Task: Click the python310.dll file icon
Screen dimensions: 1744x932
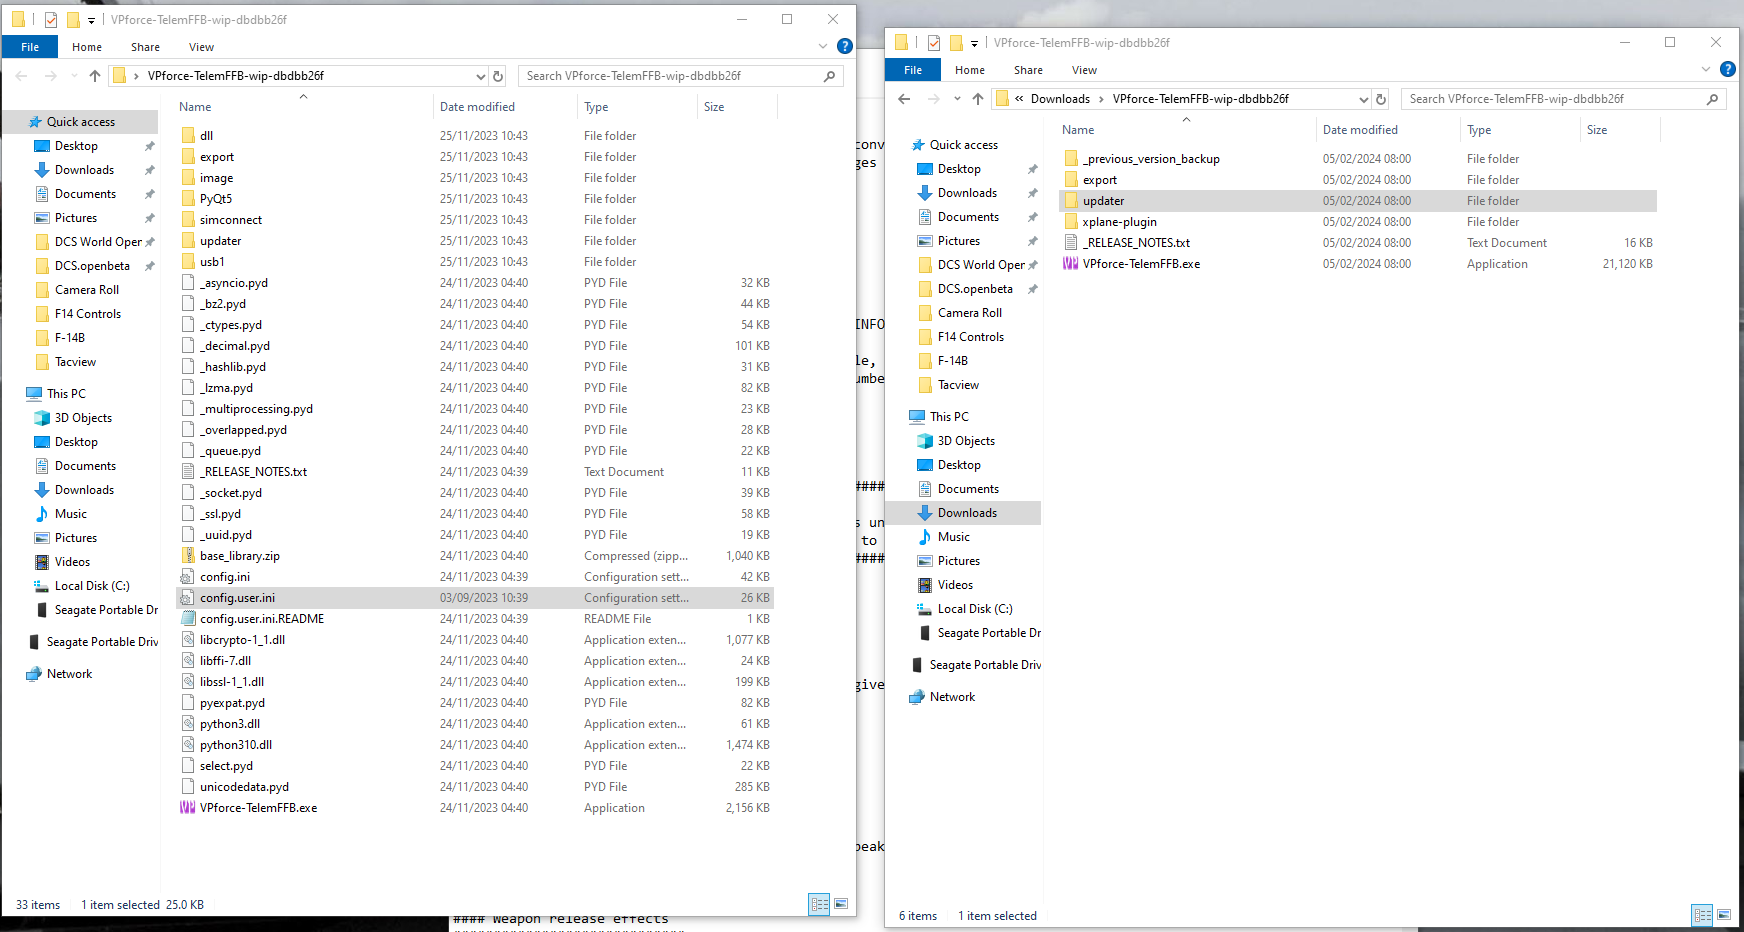Action: pos(188,745)
